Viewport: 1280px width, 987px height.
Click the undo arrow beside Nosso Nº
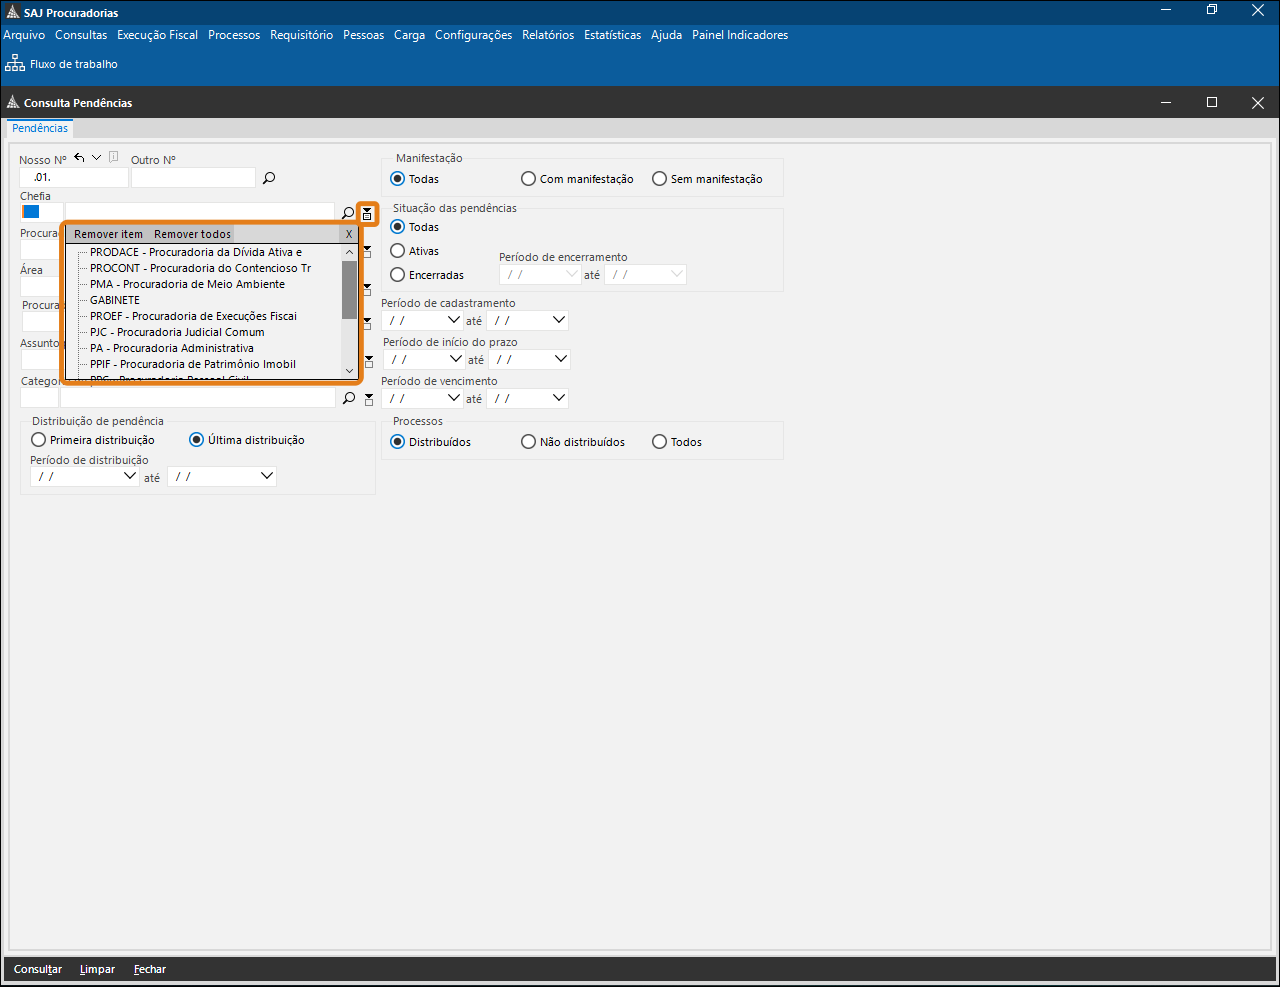tap(79, 158)
